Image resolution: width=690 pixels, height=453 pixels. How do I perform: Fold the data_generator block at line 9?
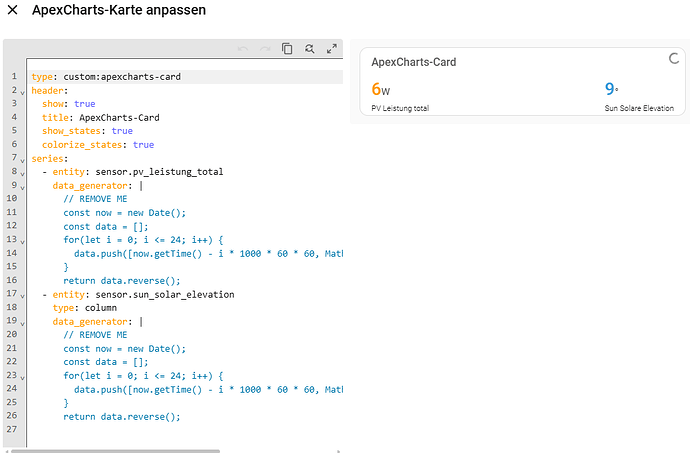point(22,188)
